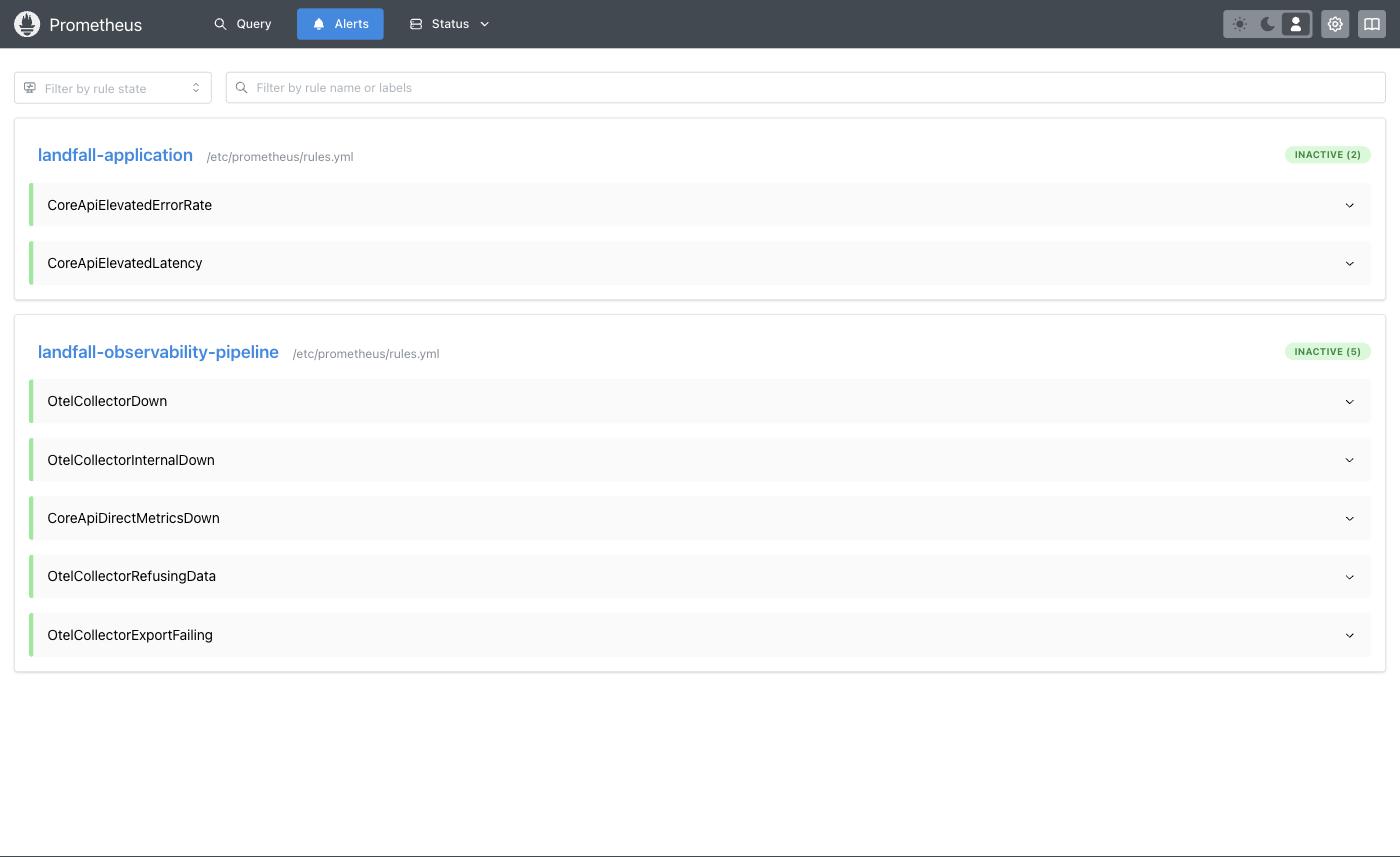Image resolution: width=1400 pixels, height=857 pixels.
Task: Open the rule state filter dropdown
Action: (x=113, y=88)
